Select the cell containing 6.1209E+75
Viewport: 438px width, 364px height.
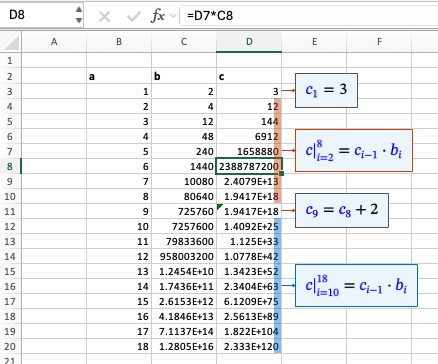[249, 301]
